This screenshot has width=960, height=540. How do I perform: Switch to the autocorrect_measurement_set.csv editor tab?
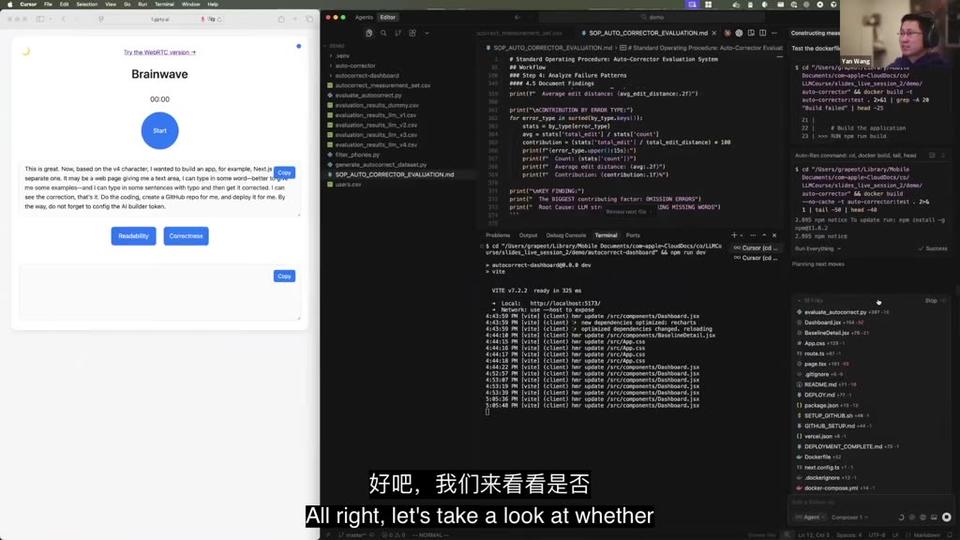[x=519, y=33]
